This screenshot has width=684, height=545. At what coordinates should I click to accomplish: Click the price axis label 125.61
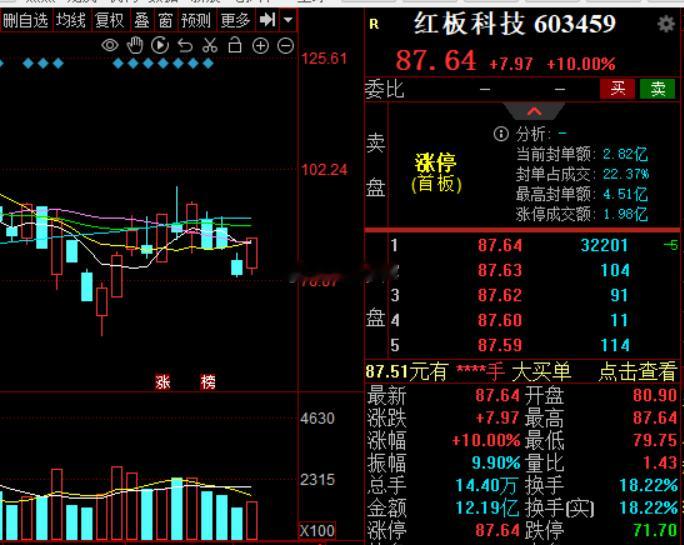[x=324, y=58]
